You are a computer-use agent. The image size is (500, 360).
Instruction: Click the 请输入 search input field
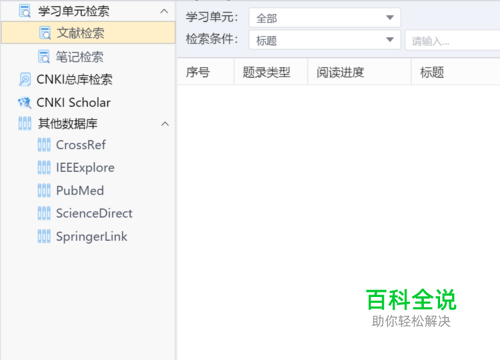(x=453, y=41)
